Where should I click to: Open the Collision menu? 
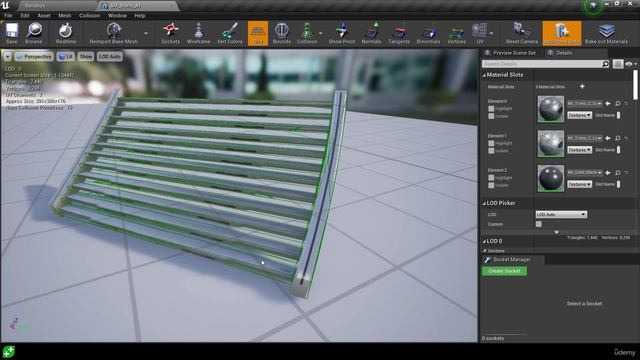click(89, 16)
